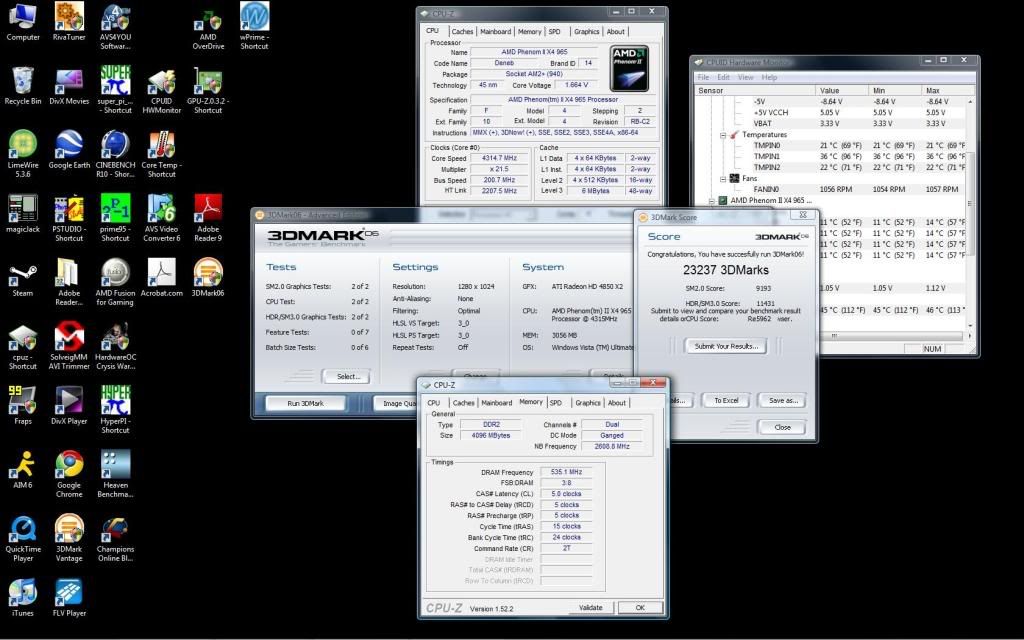Click the To Excel button

(x=726, y=400)
